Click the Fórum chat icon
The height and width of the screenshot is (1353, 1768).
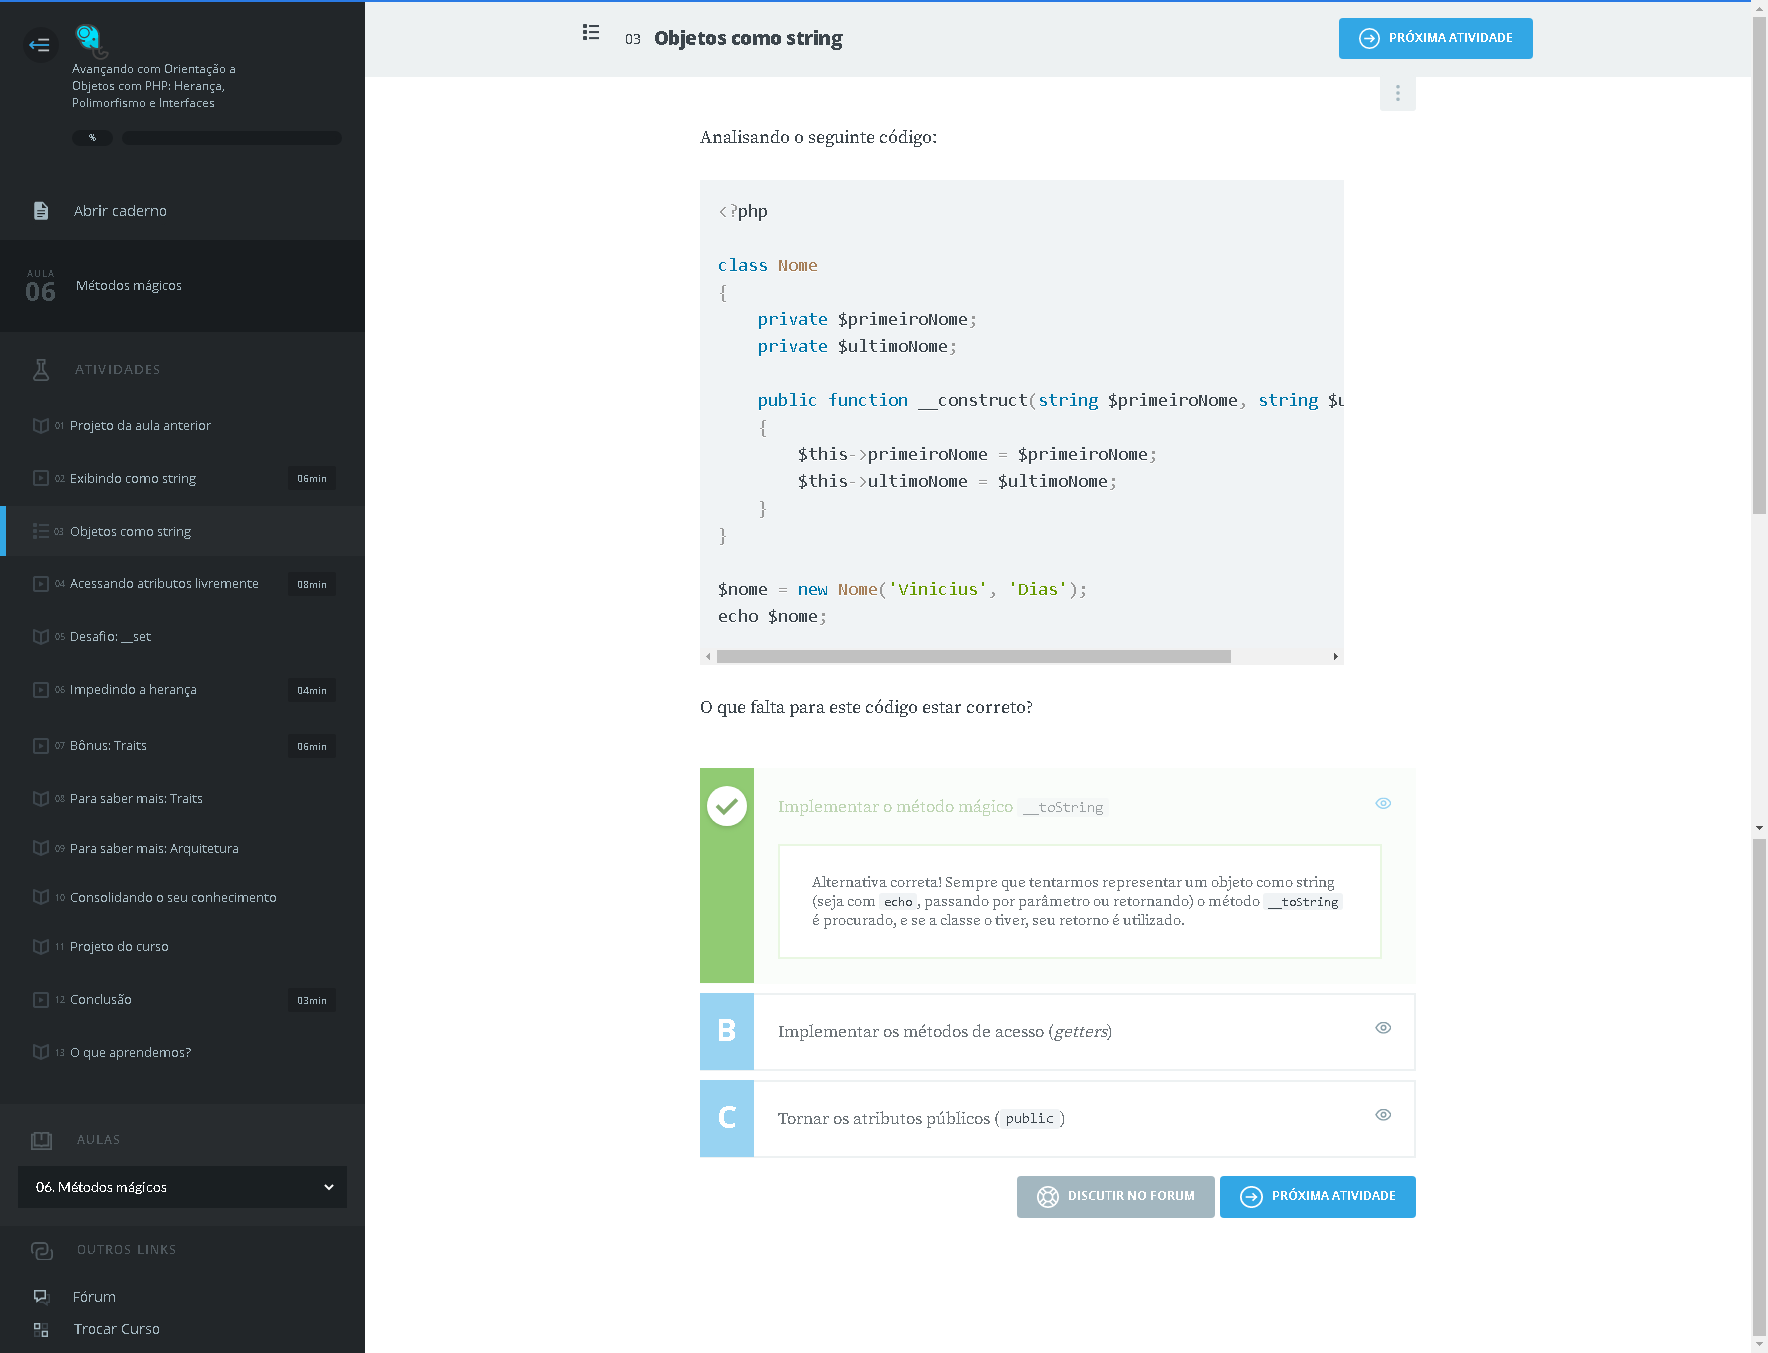tap(41, 1296)
